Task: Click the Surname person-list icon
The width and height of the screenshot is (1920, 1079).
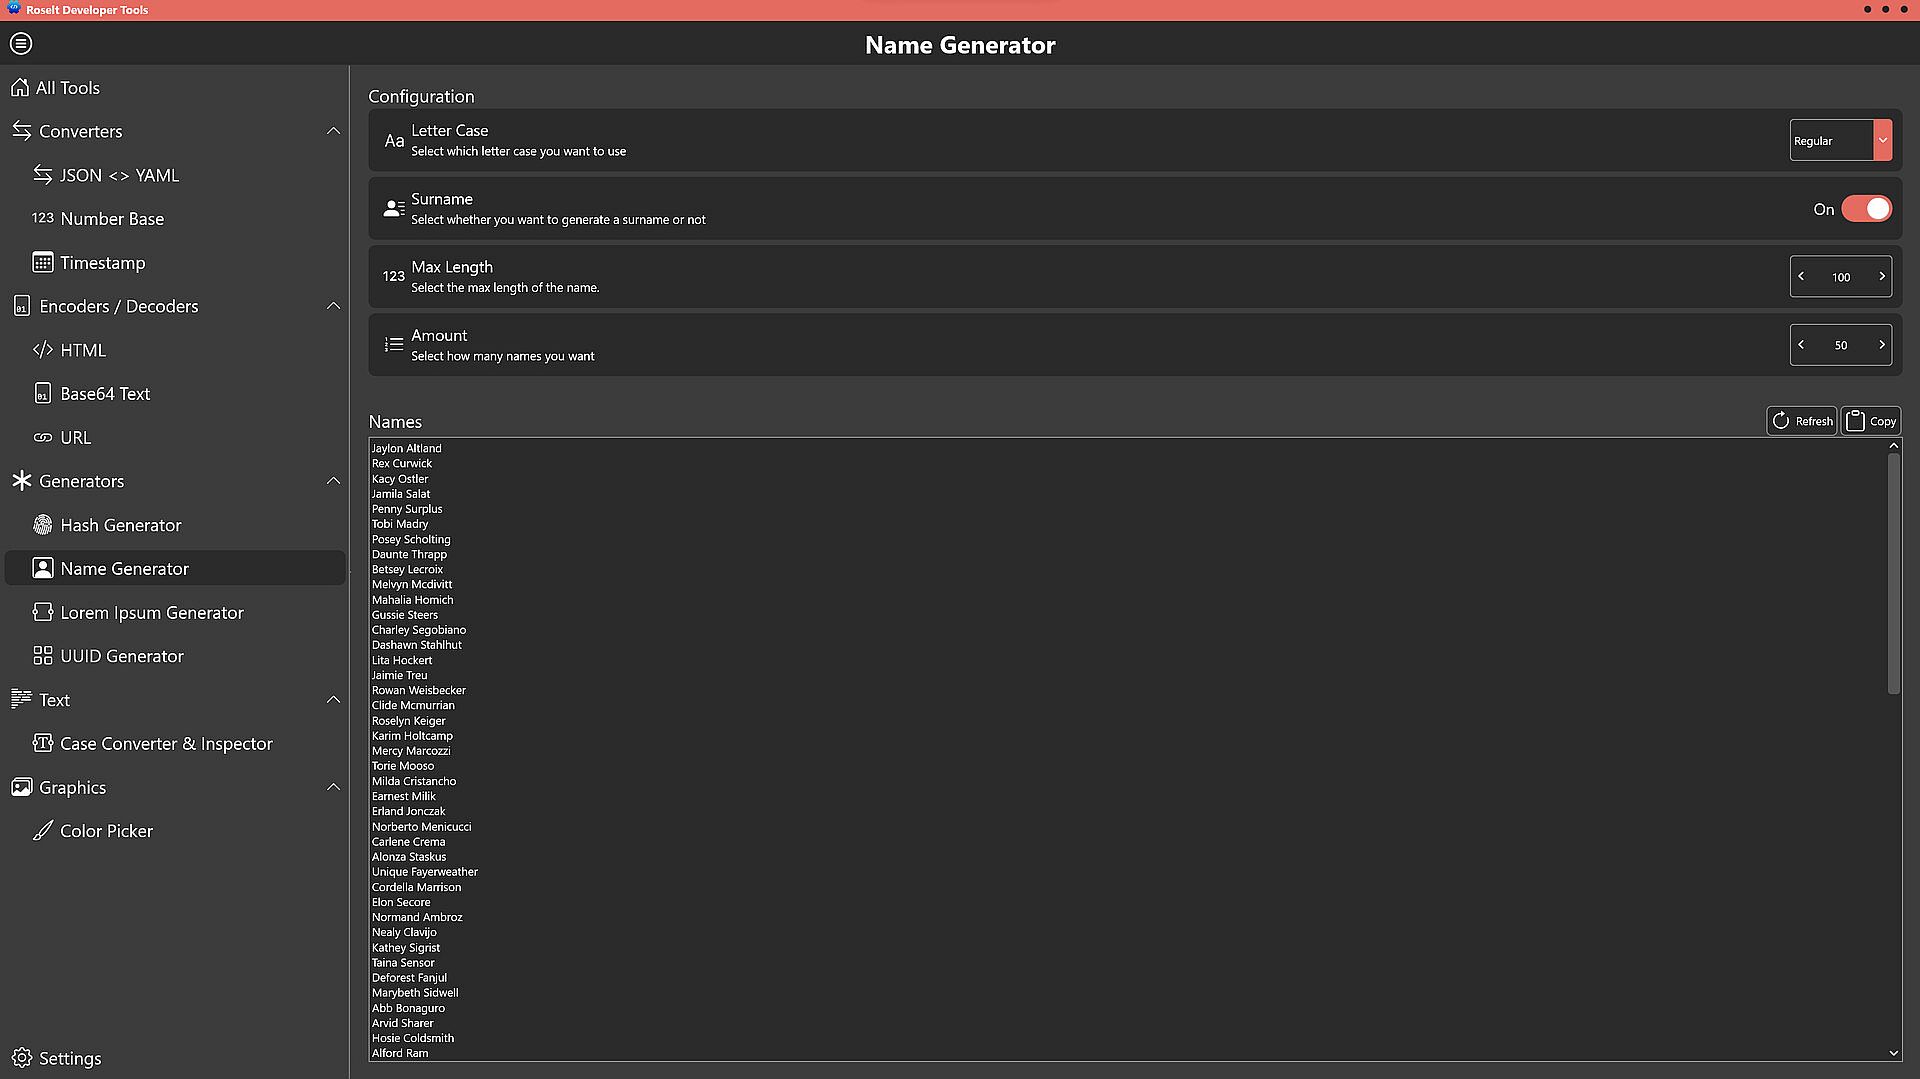Action: (394, 209)
